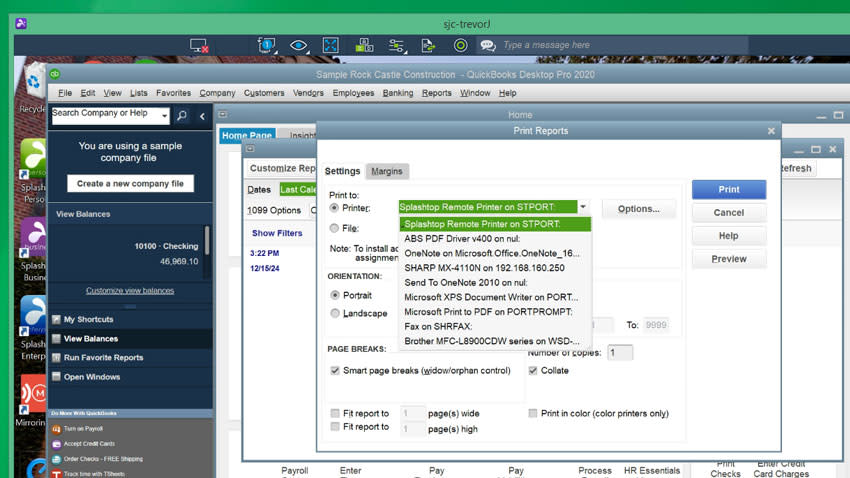Choose SHARP MX-4110N from printer list
The width and height of the screenshot is (850, 478).
pyautogui.click(x=484, y=268)
